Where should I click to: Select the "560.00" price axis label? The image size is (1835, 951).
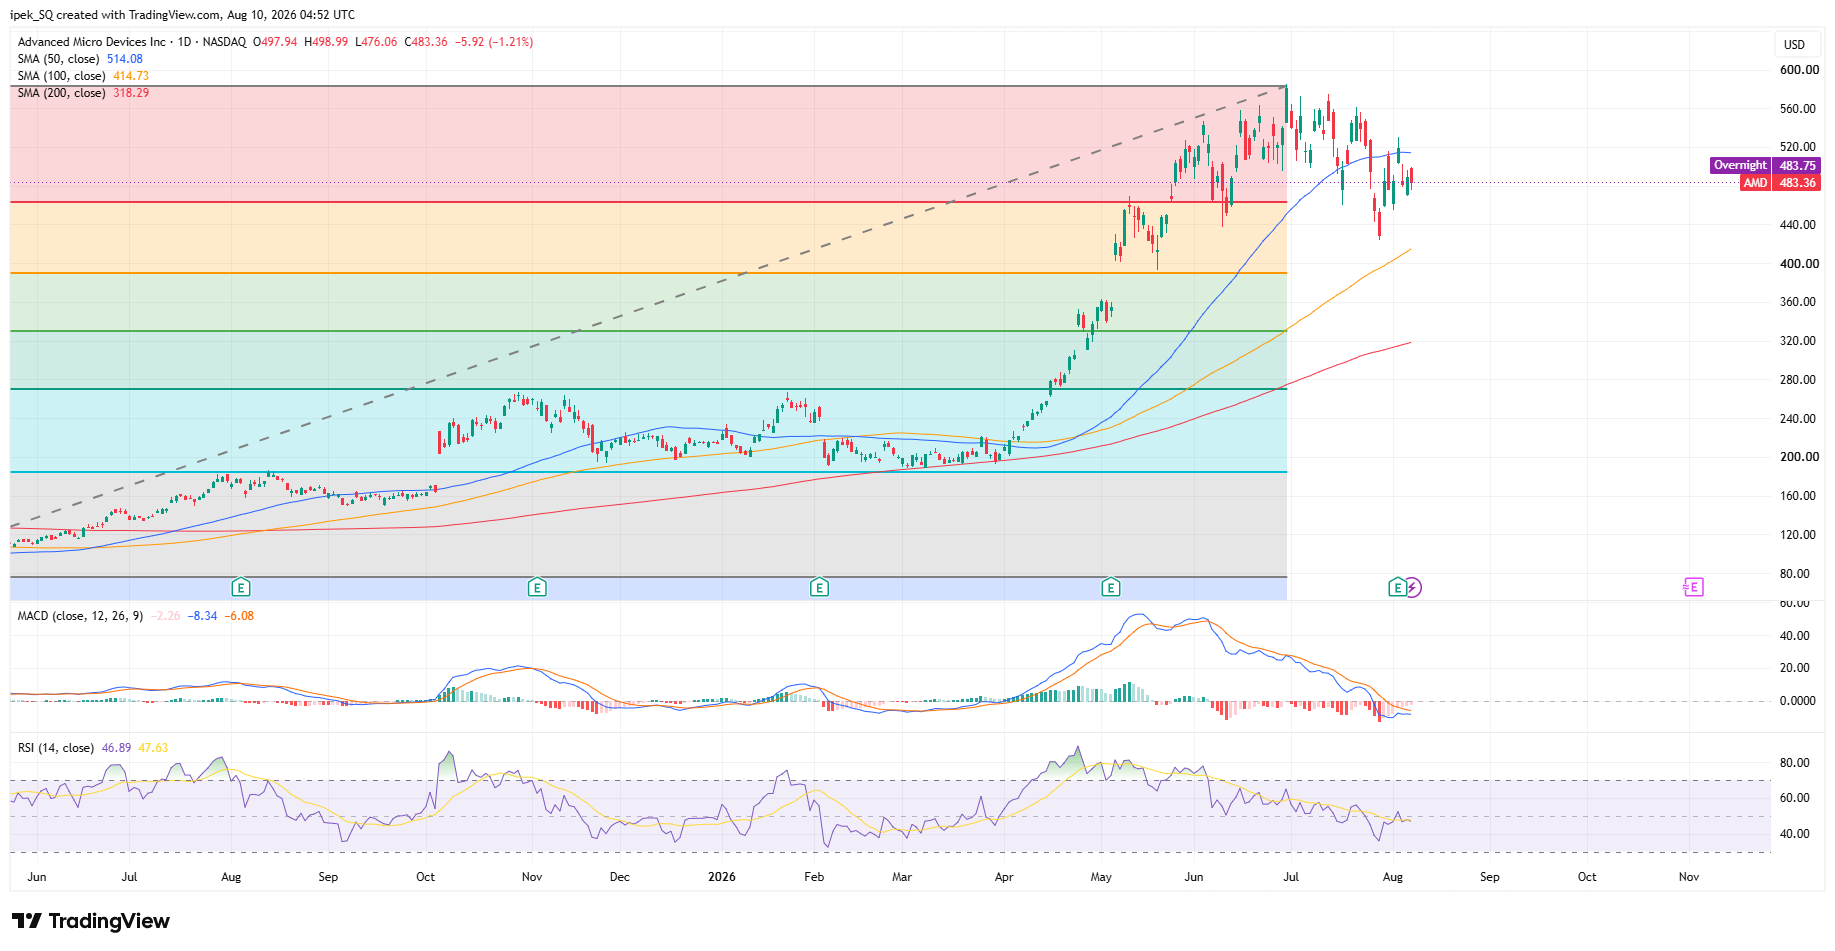pos(1799,109)
